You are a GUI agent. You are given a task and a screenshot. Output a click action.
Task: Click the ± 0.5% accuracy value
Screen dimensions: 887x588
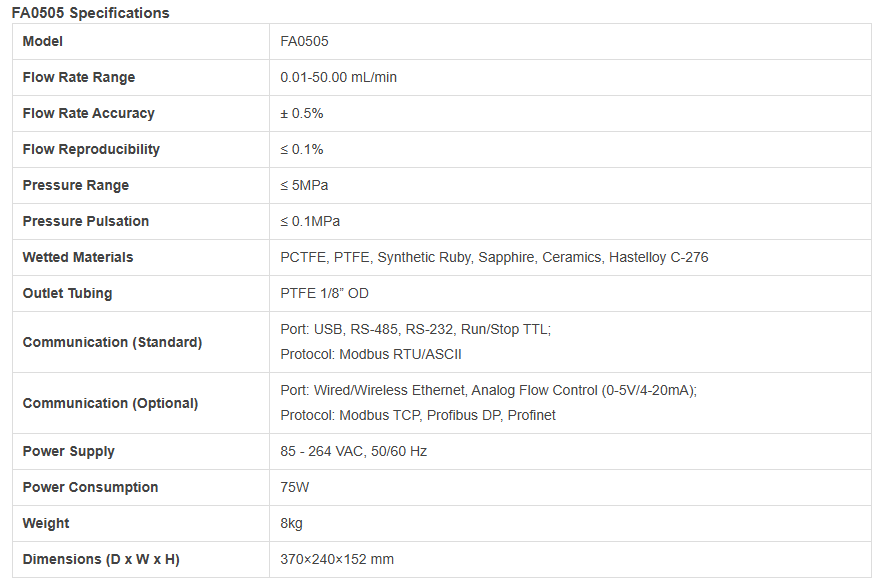tap(302, 113)
